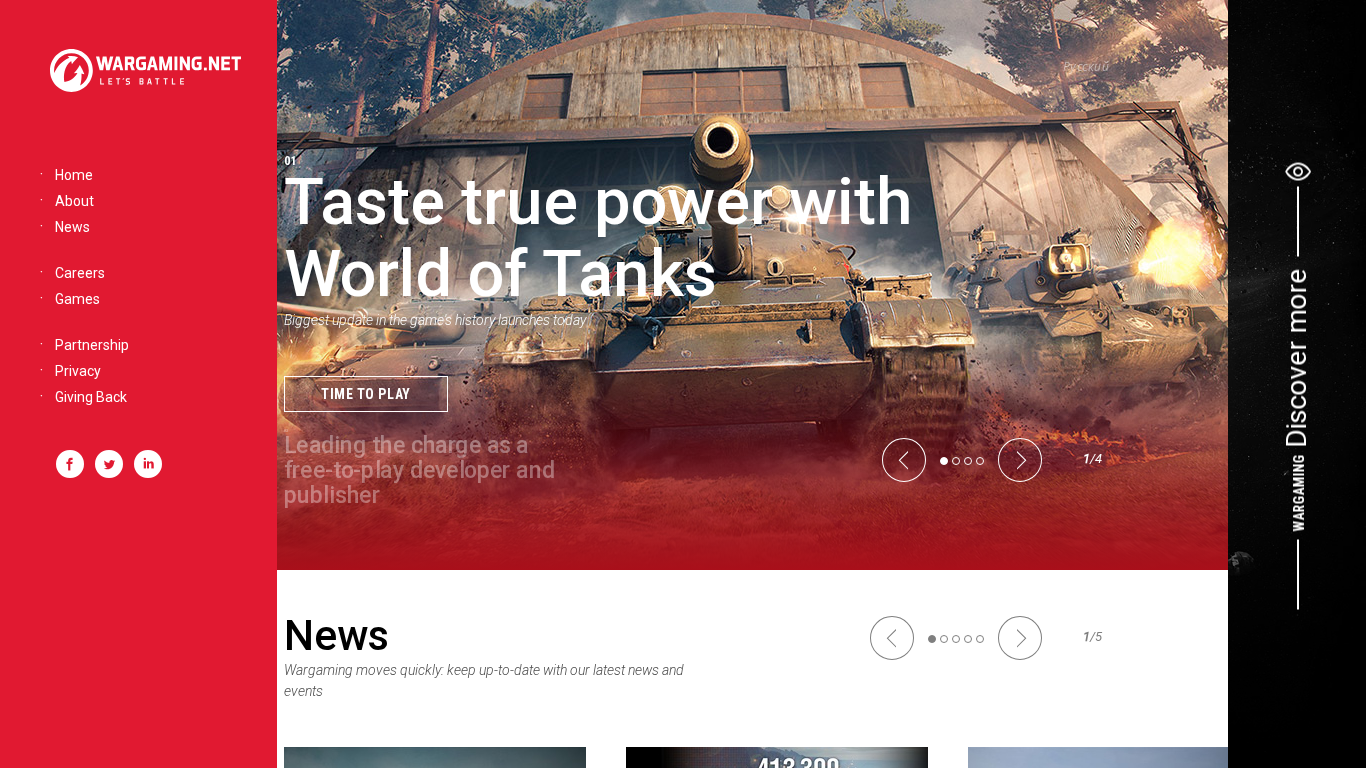The image size is (1366, 768).
Task: Click the News page counter 1/5
Action: 1092,637
